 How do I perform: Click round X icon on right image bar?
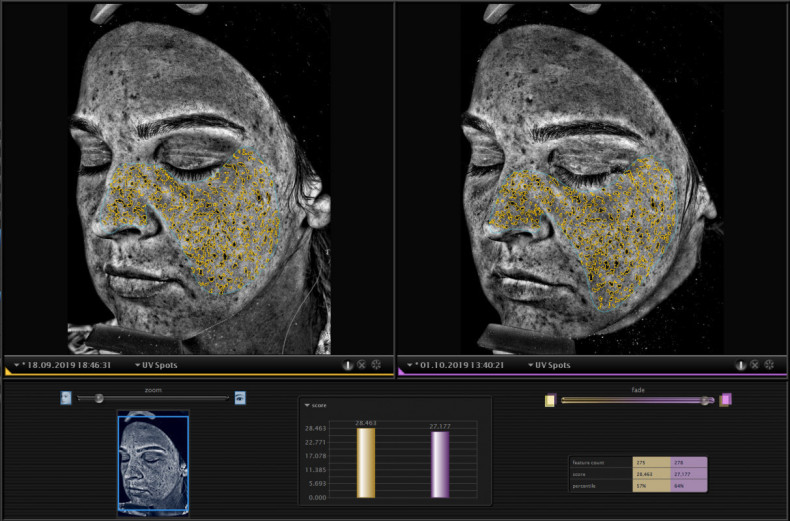click(755, 366)
